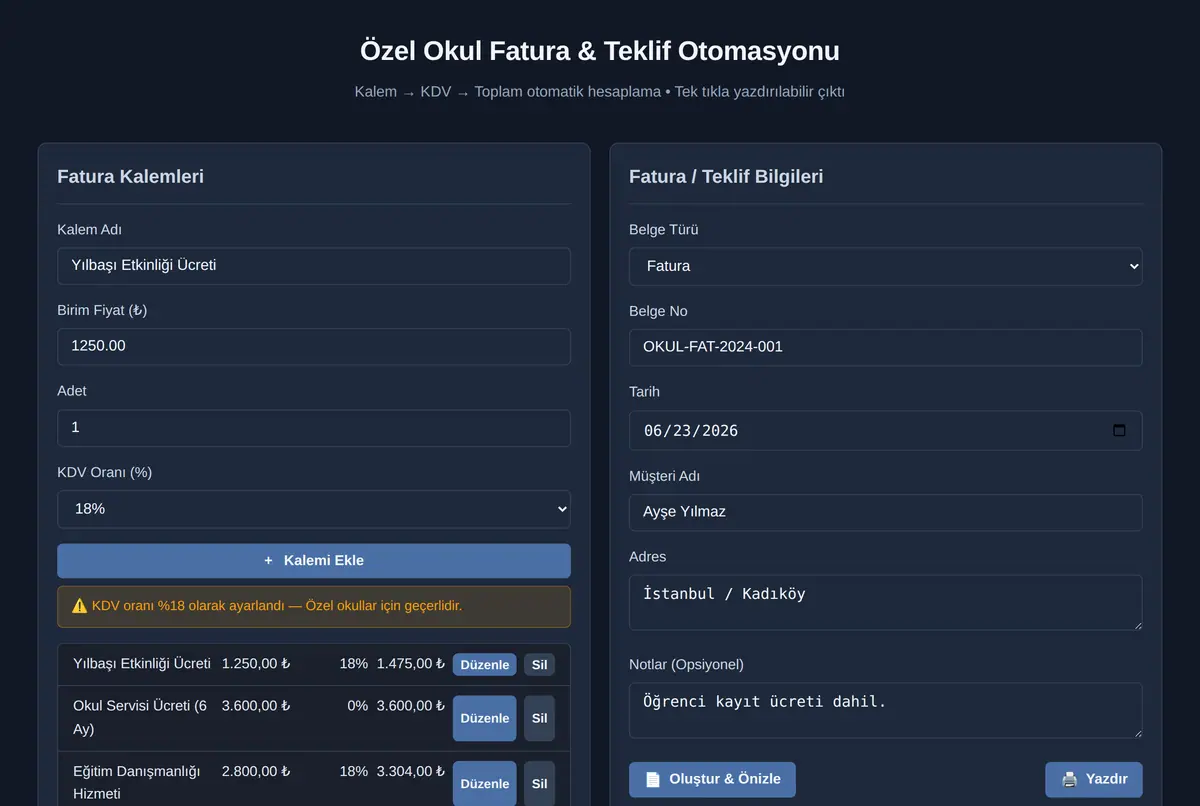Click the '1.475,00 ₺' total amount
The height and width of the screenshot is (806, 1200).
411,664
